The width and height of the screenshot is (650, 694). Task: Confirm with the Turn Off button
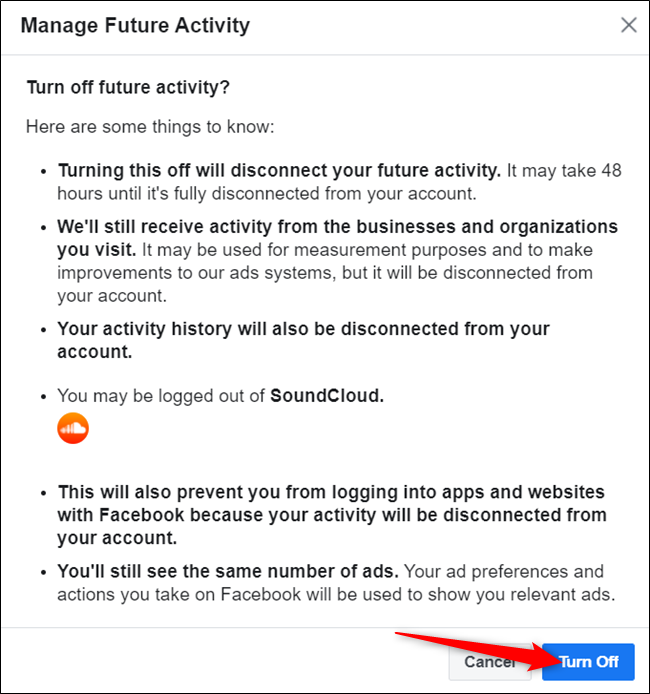pyautogui.click(x=589, y=662)
